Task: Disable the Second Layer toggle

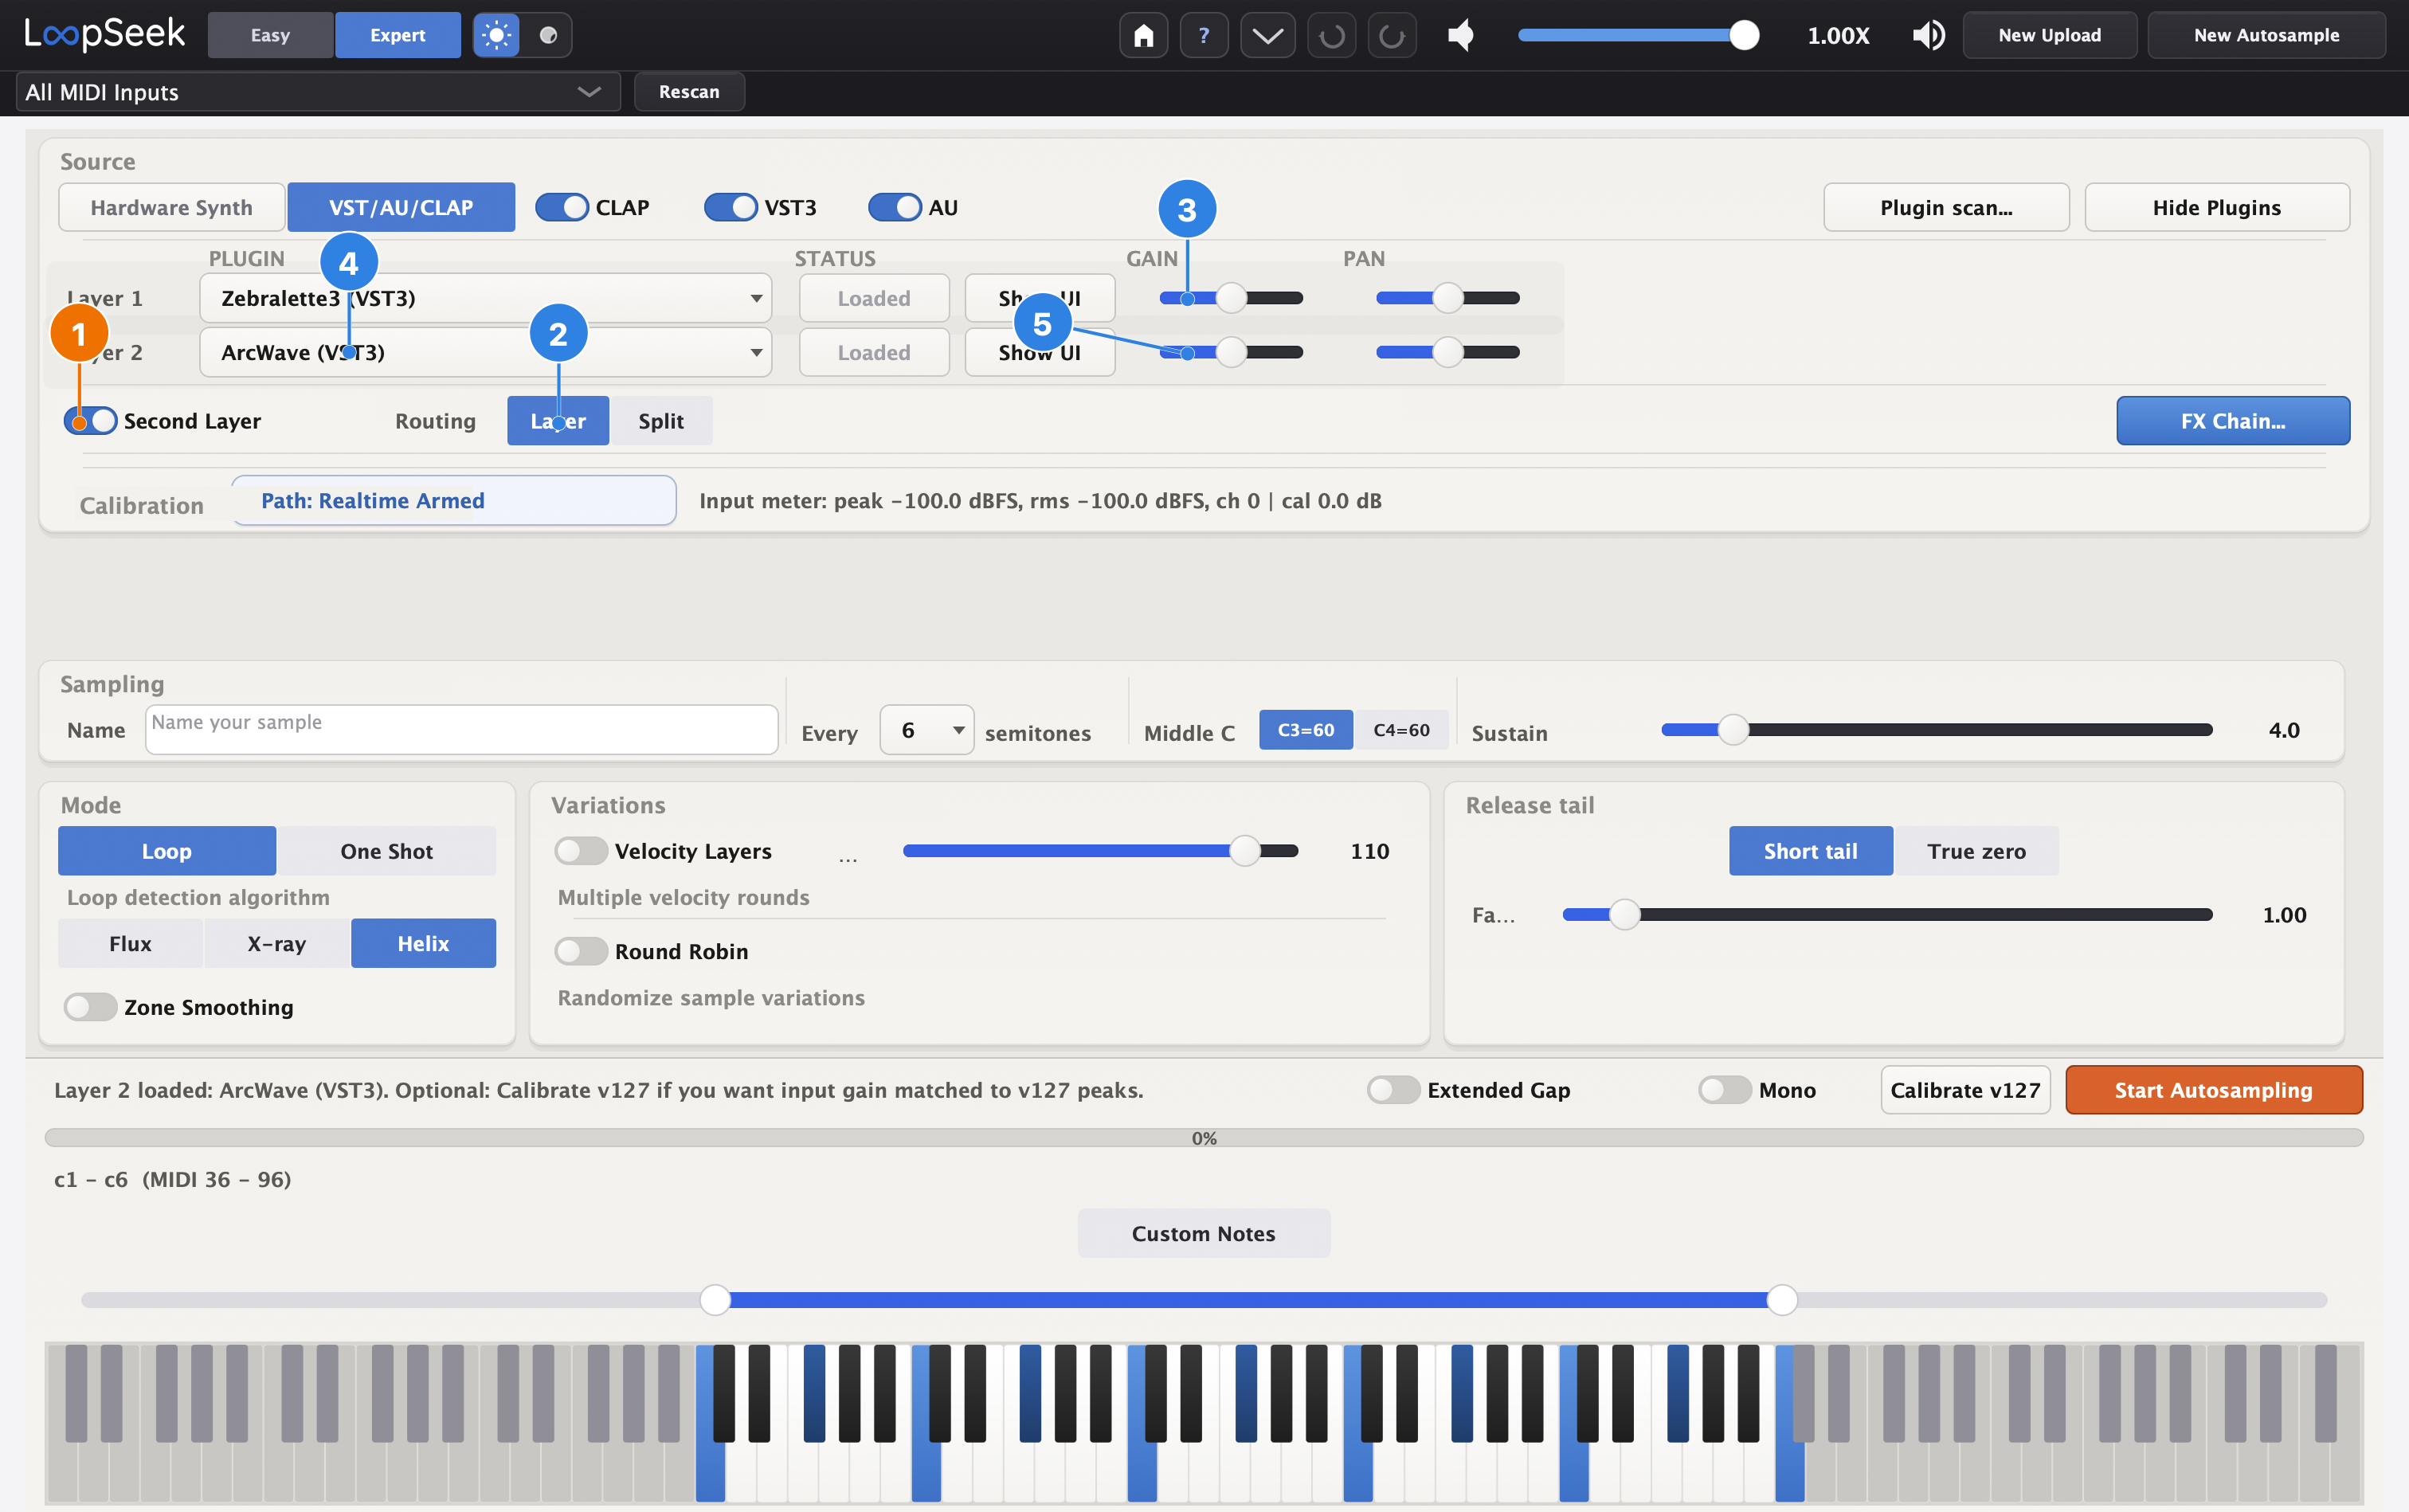Action: click(91, 421)
